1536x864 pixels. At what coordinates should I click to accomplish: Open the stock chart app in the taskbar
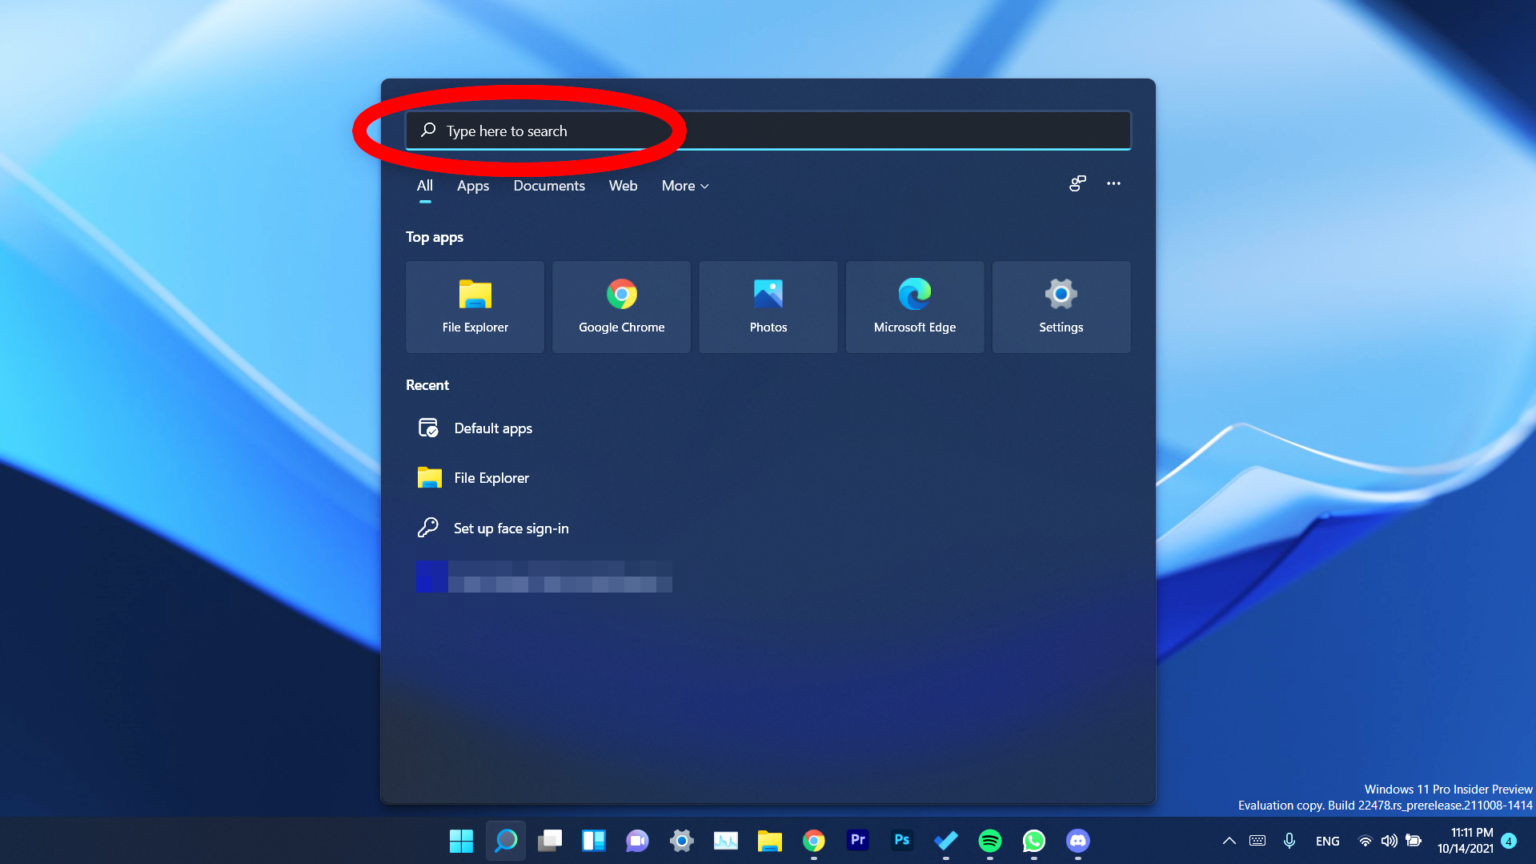coord(726,841)
